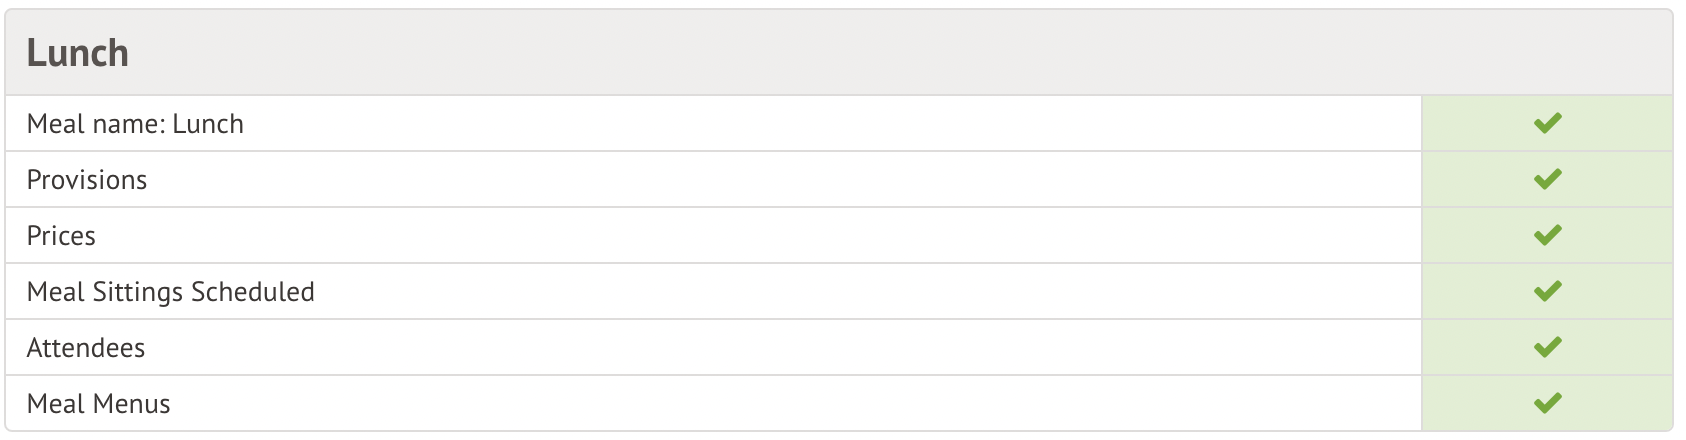Select the Meal Sittings Scheduled label
Viewport: 1686px width, 440px height.
coord(170,292)
